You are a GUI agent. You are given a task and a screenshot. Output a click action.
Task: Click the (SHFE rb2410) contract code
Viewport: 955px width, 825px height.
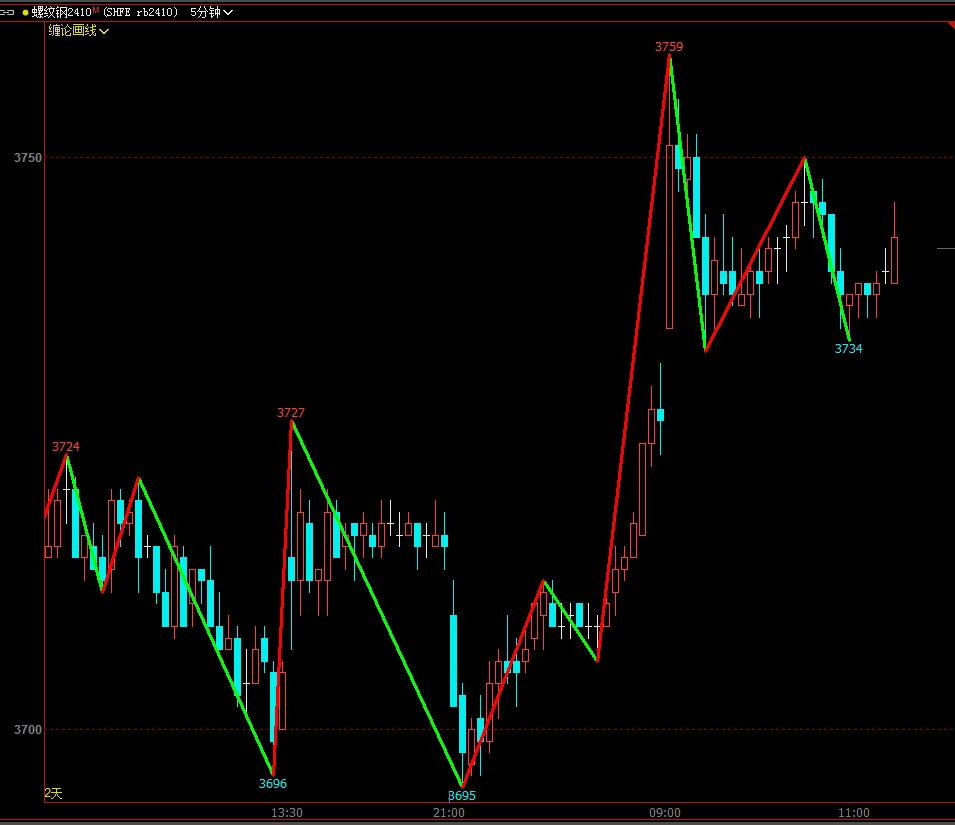(142, 12)
